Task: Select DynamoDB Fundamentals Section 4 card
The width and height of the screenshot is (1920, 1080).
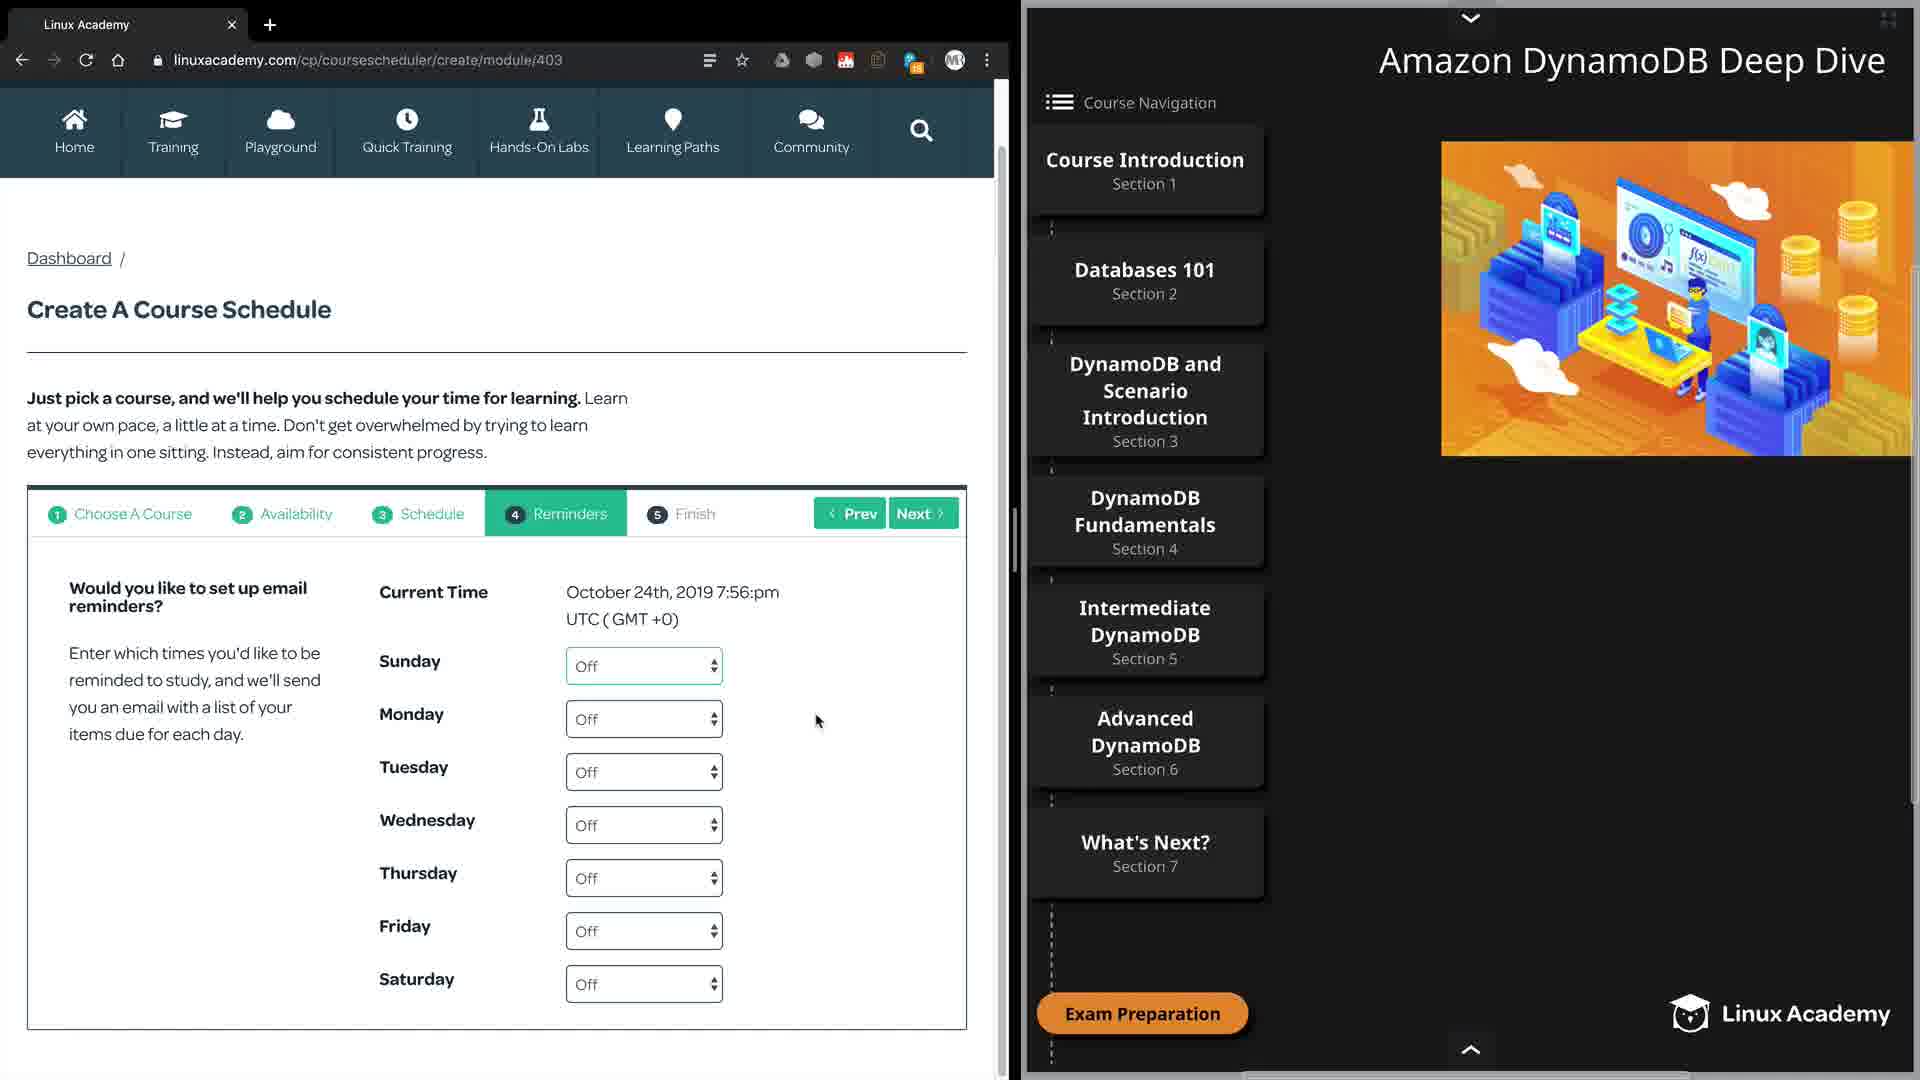Action: pos(1145,522)
